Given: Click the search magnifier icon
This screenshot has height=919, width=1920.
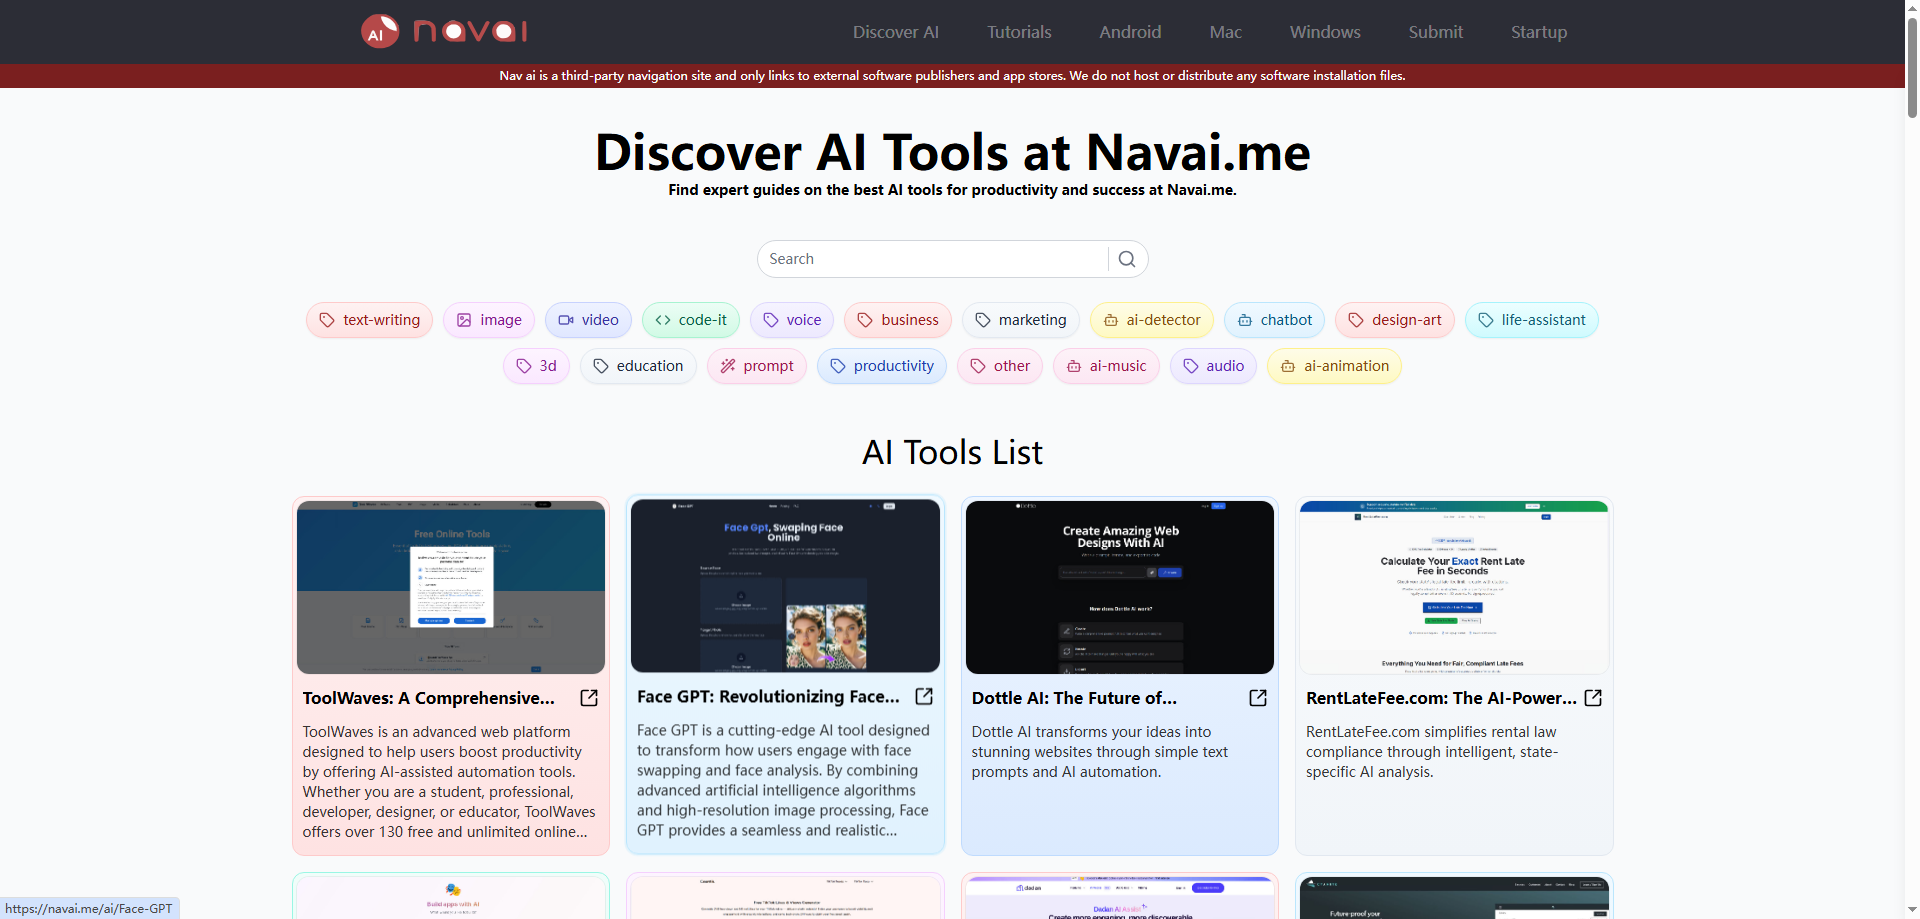Looking at the screenshot, I should (1127, 259).
